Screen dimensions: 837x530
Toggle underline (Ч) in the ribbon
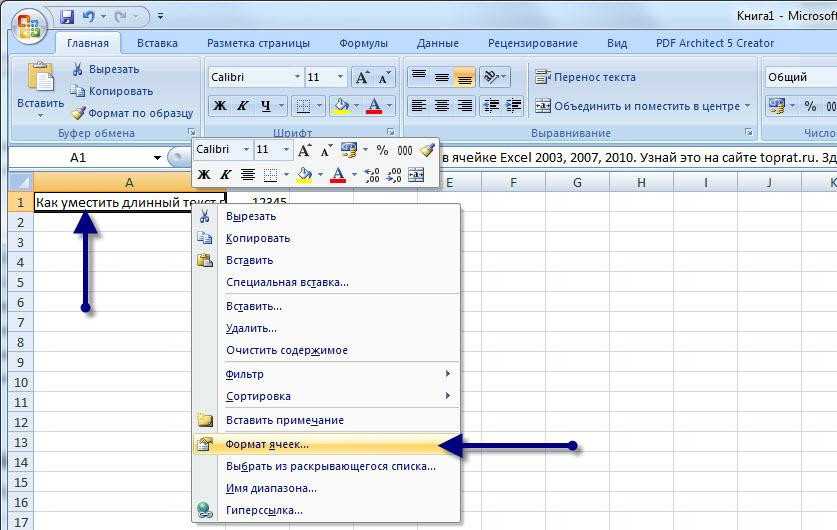click(265, 106)
